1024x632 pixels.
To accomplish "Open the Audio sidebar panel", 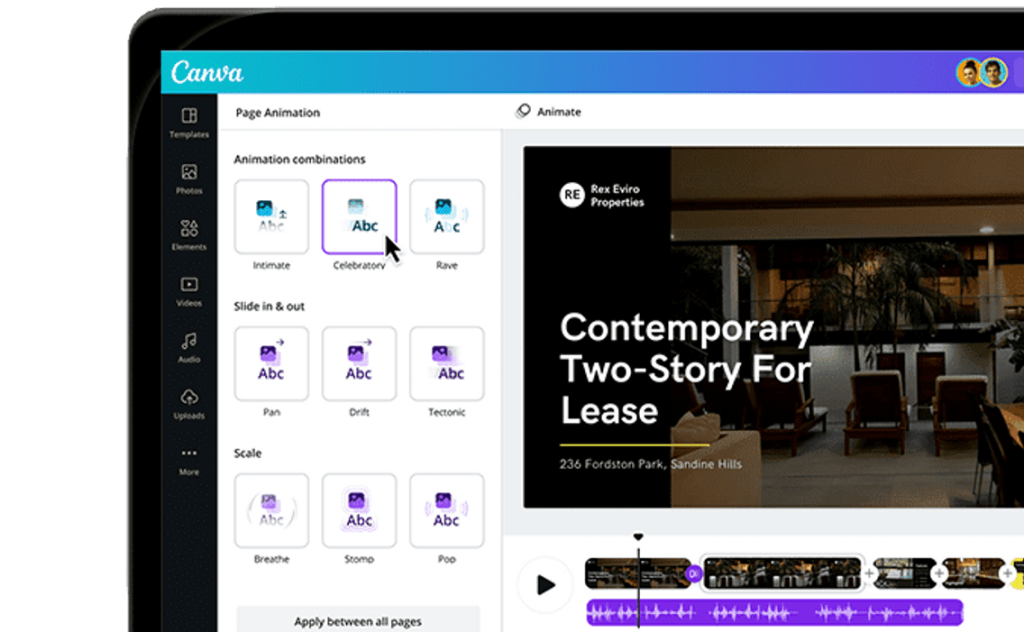I will [189, 347].
